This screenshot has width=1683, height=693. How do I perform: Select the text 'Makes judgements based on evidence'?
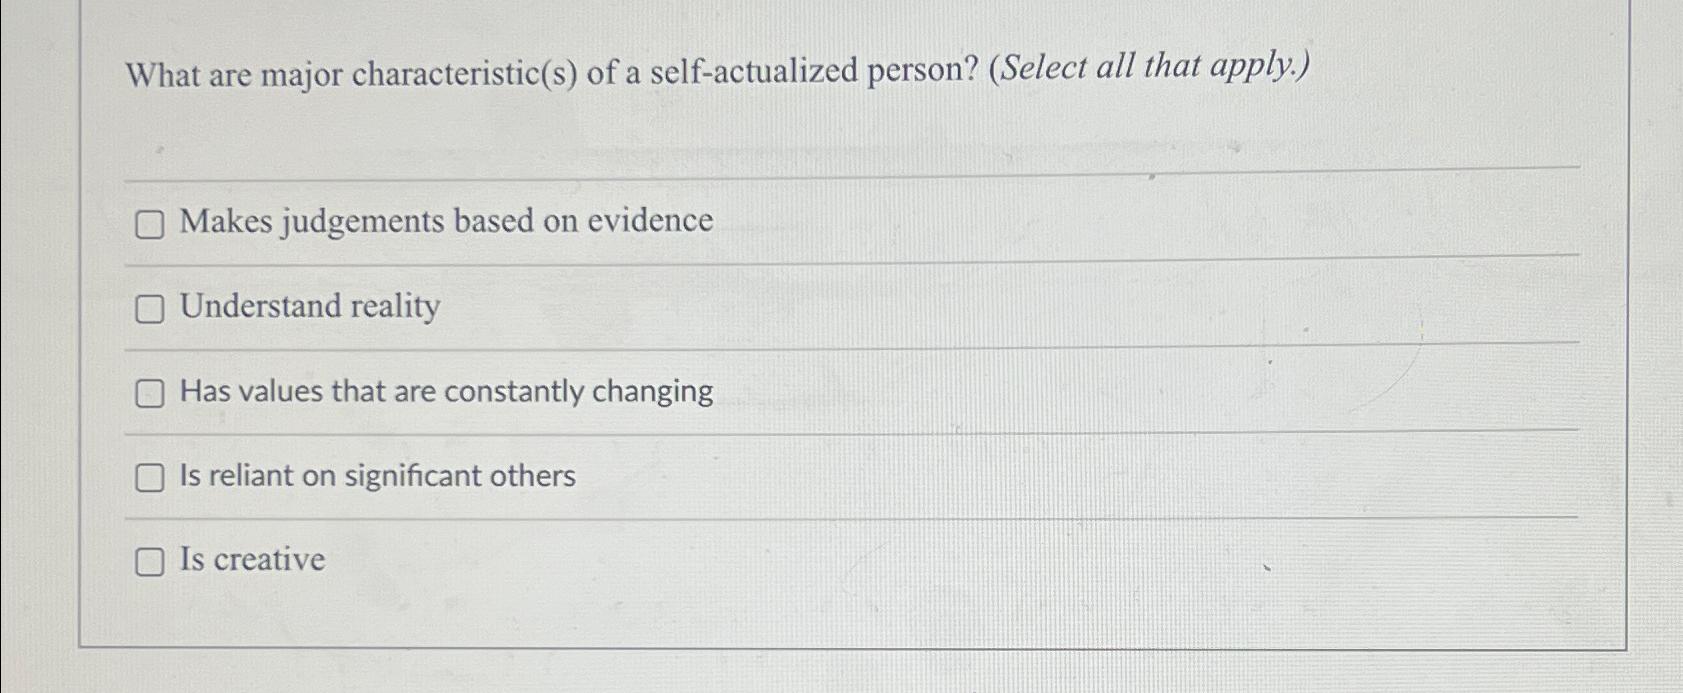[445, 220]
